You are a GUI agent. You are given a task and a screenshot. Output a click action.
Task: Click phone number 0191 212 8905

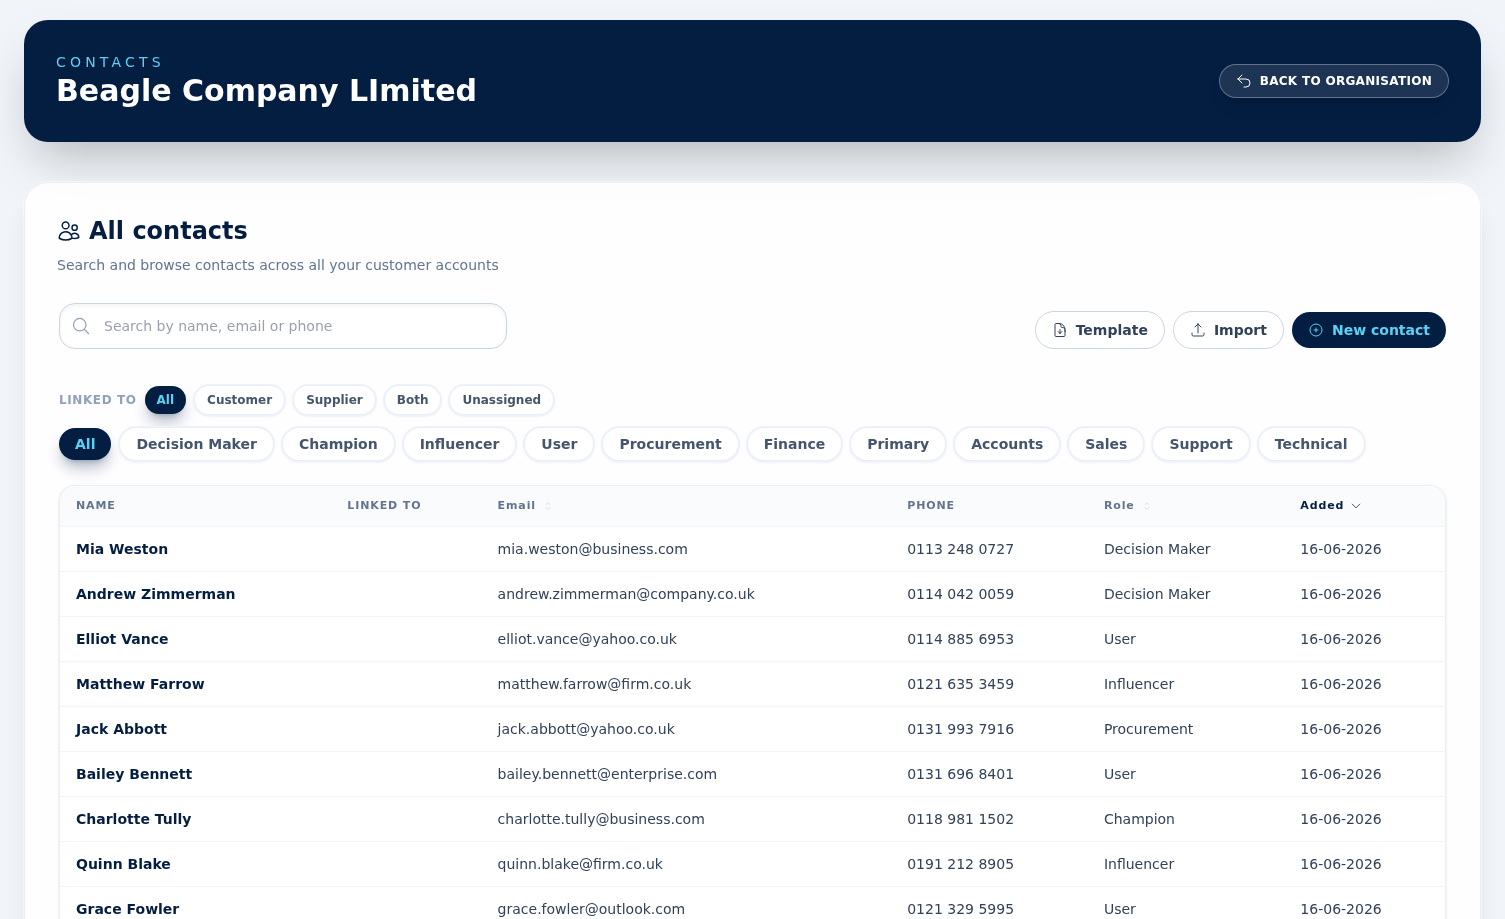tap(960, 864)
